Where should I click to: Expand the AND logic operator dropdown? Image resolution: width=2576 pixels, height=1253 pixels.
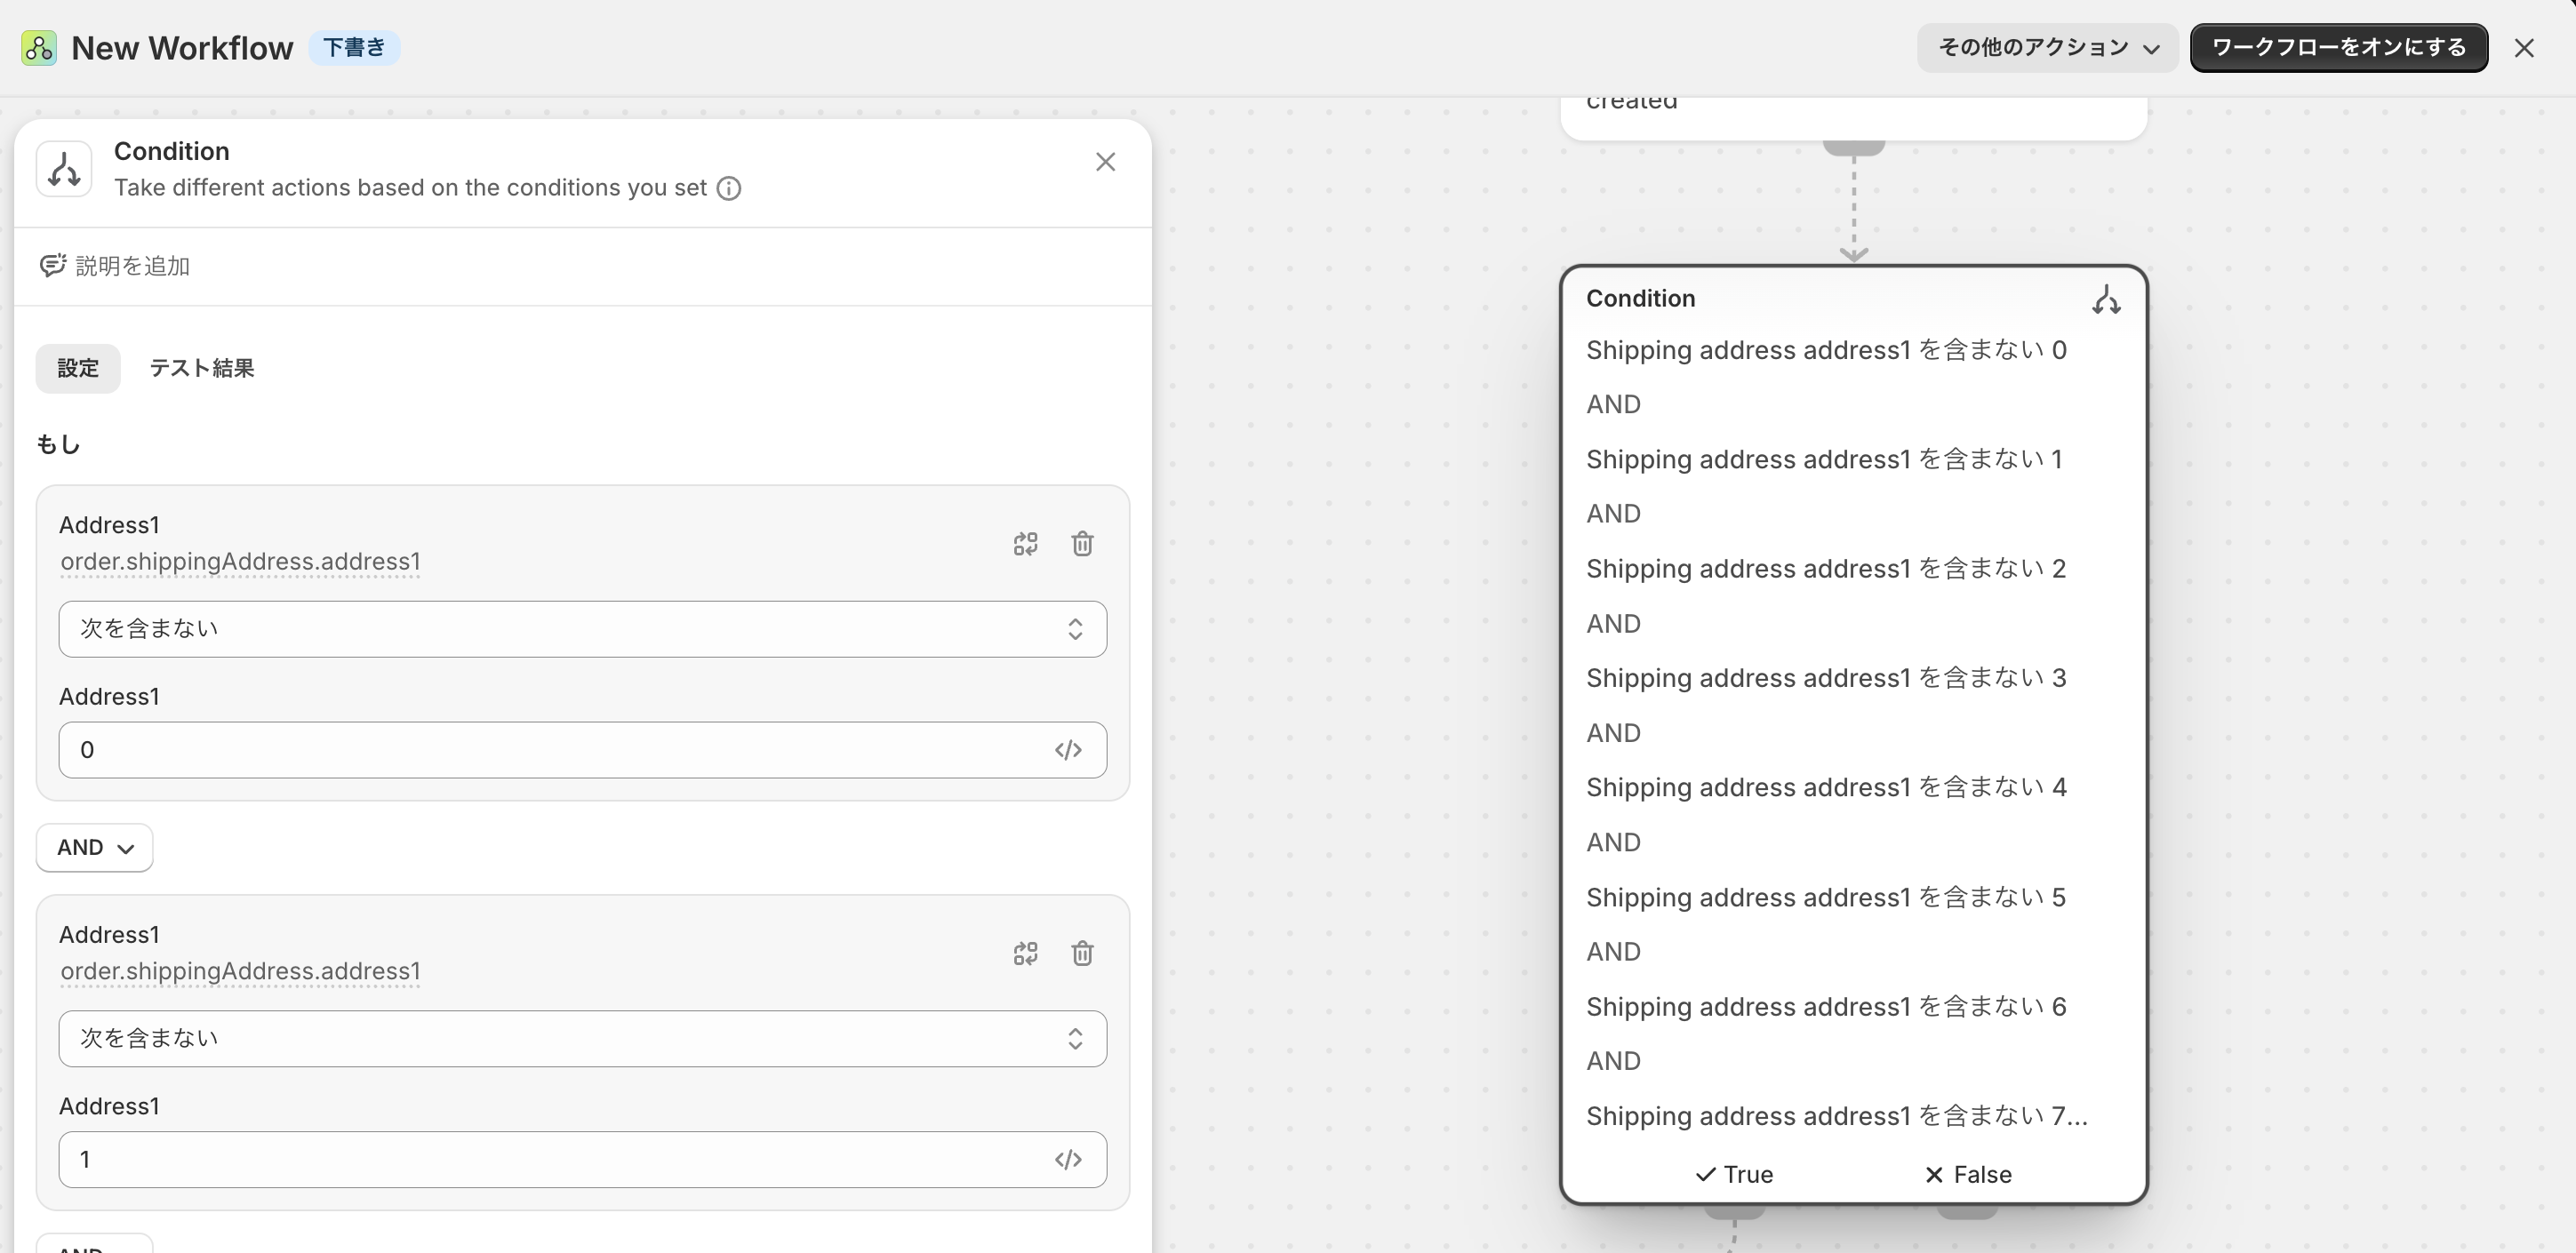click(x=95, y=848)
